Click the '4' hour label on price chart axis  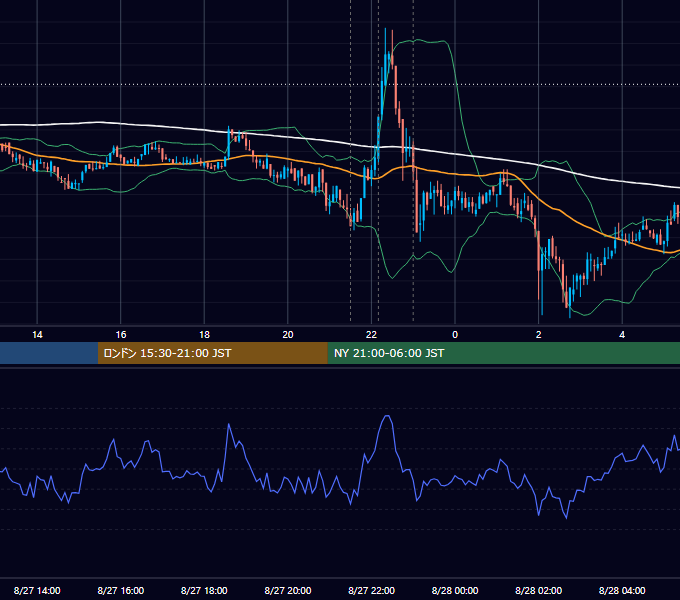[x=622, y=335]
